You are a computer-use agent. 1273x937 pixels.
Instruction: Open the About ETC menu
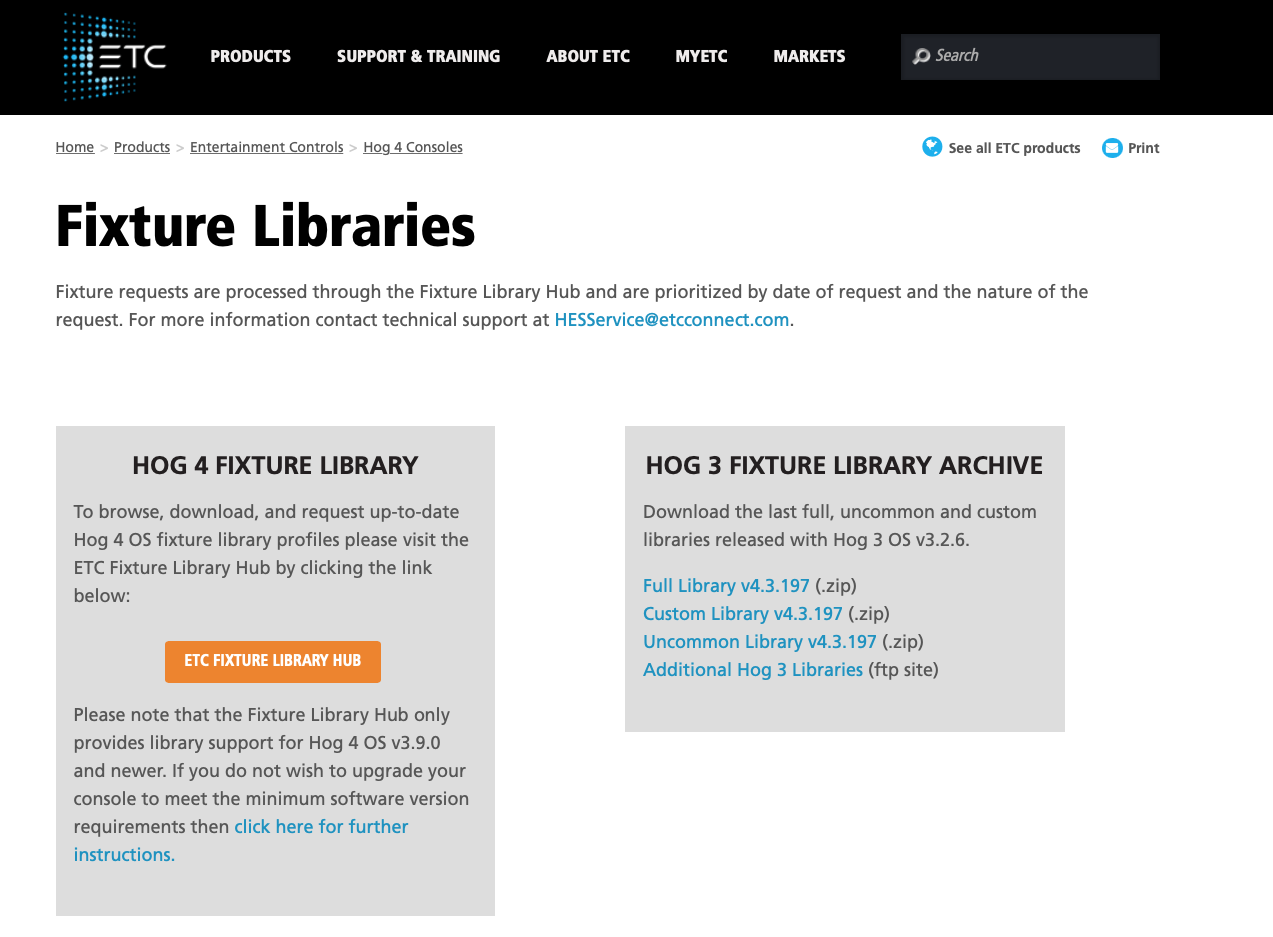click(x=588, y=57)
